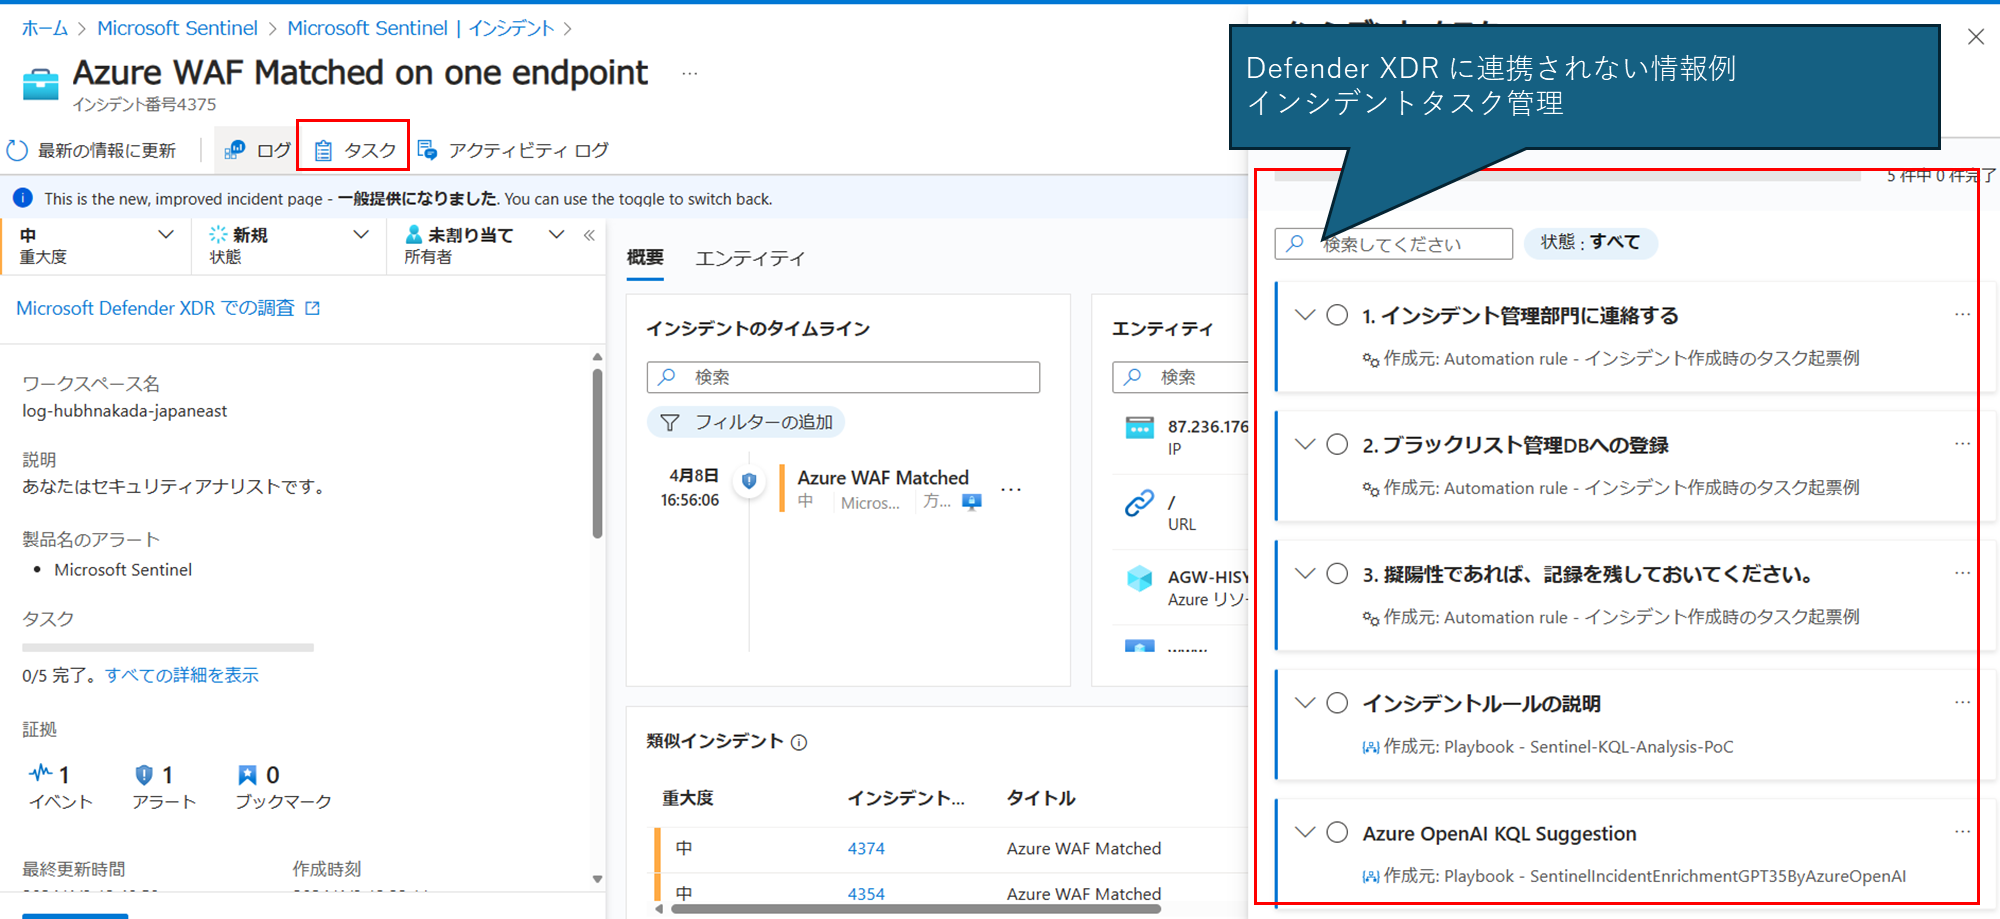Focus the tasks panel 検索してください box
The height and width of the screenshot is (919, 2000).
pyautogui.click(x=1393, y=244)
